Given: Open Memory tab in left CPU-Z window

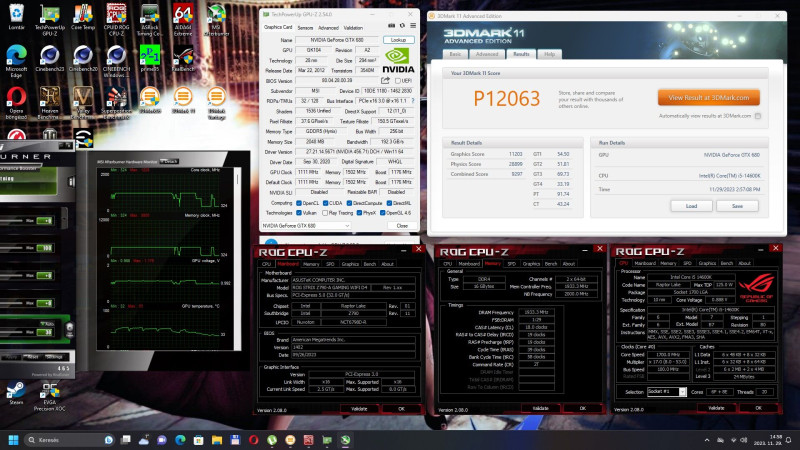Looking at the screenshot, I should 311,264.
